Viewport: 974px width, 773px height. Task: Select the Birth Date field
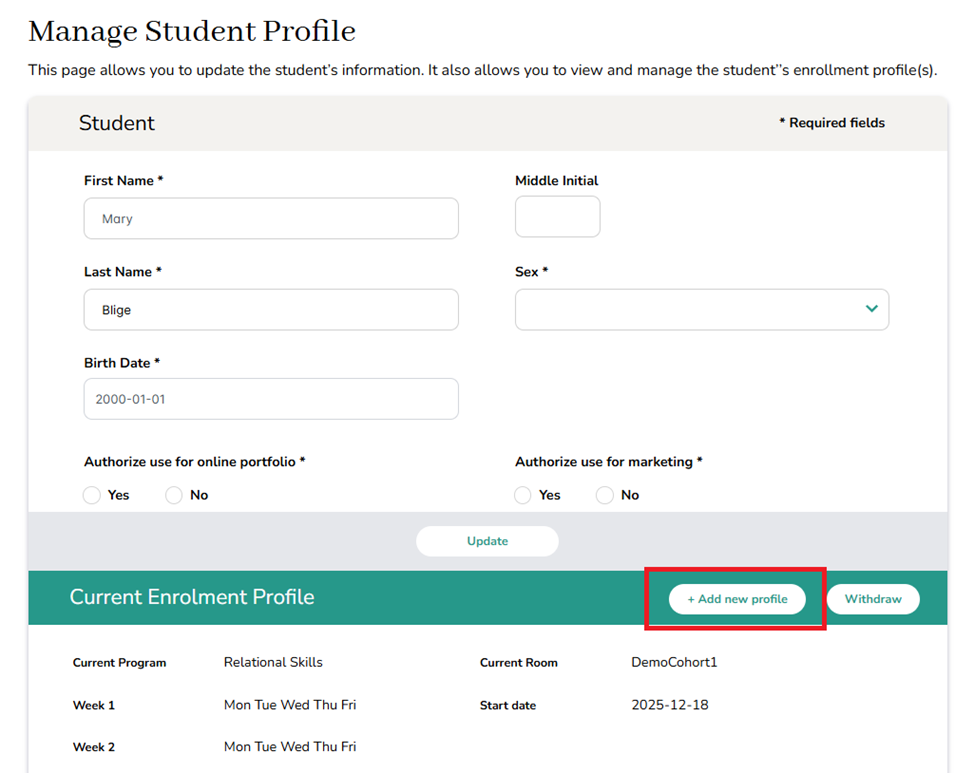[271, 399]
